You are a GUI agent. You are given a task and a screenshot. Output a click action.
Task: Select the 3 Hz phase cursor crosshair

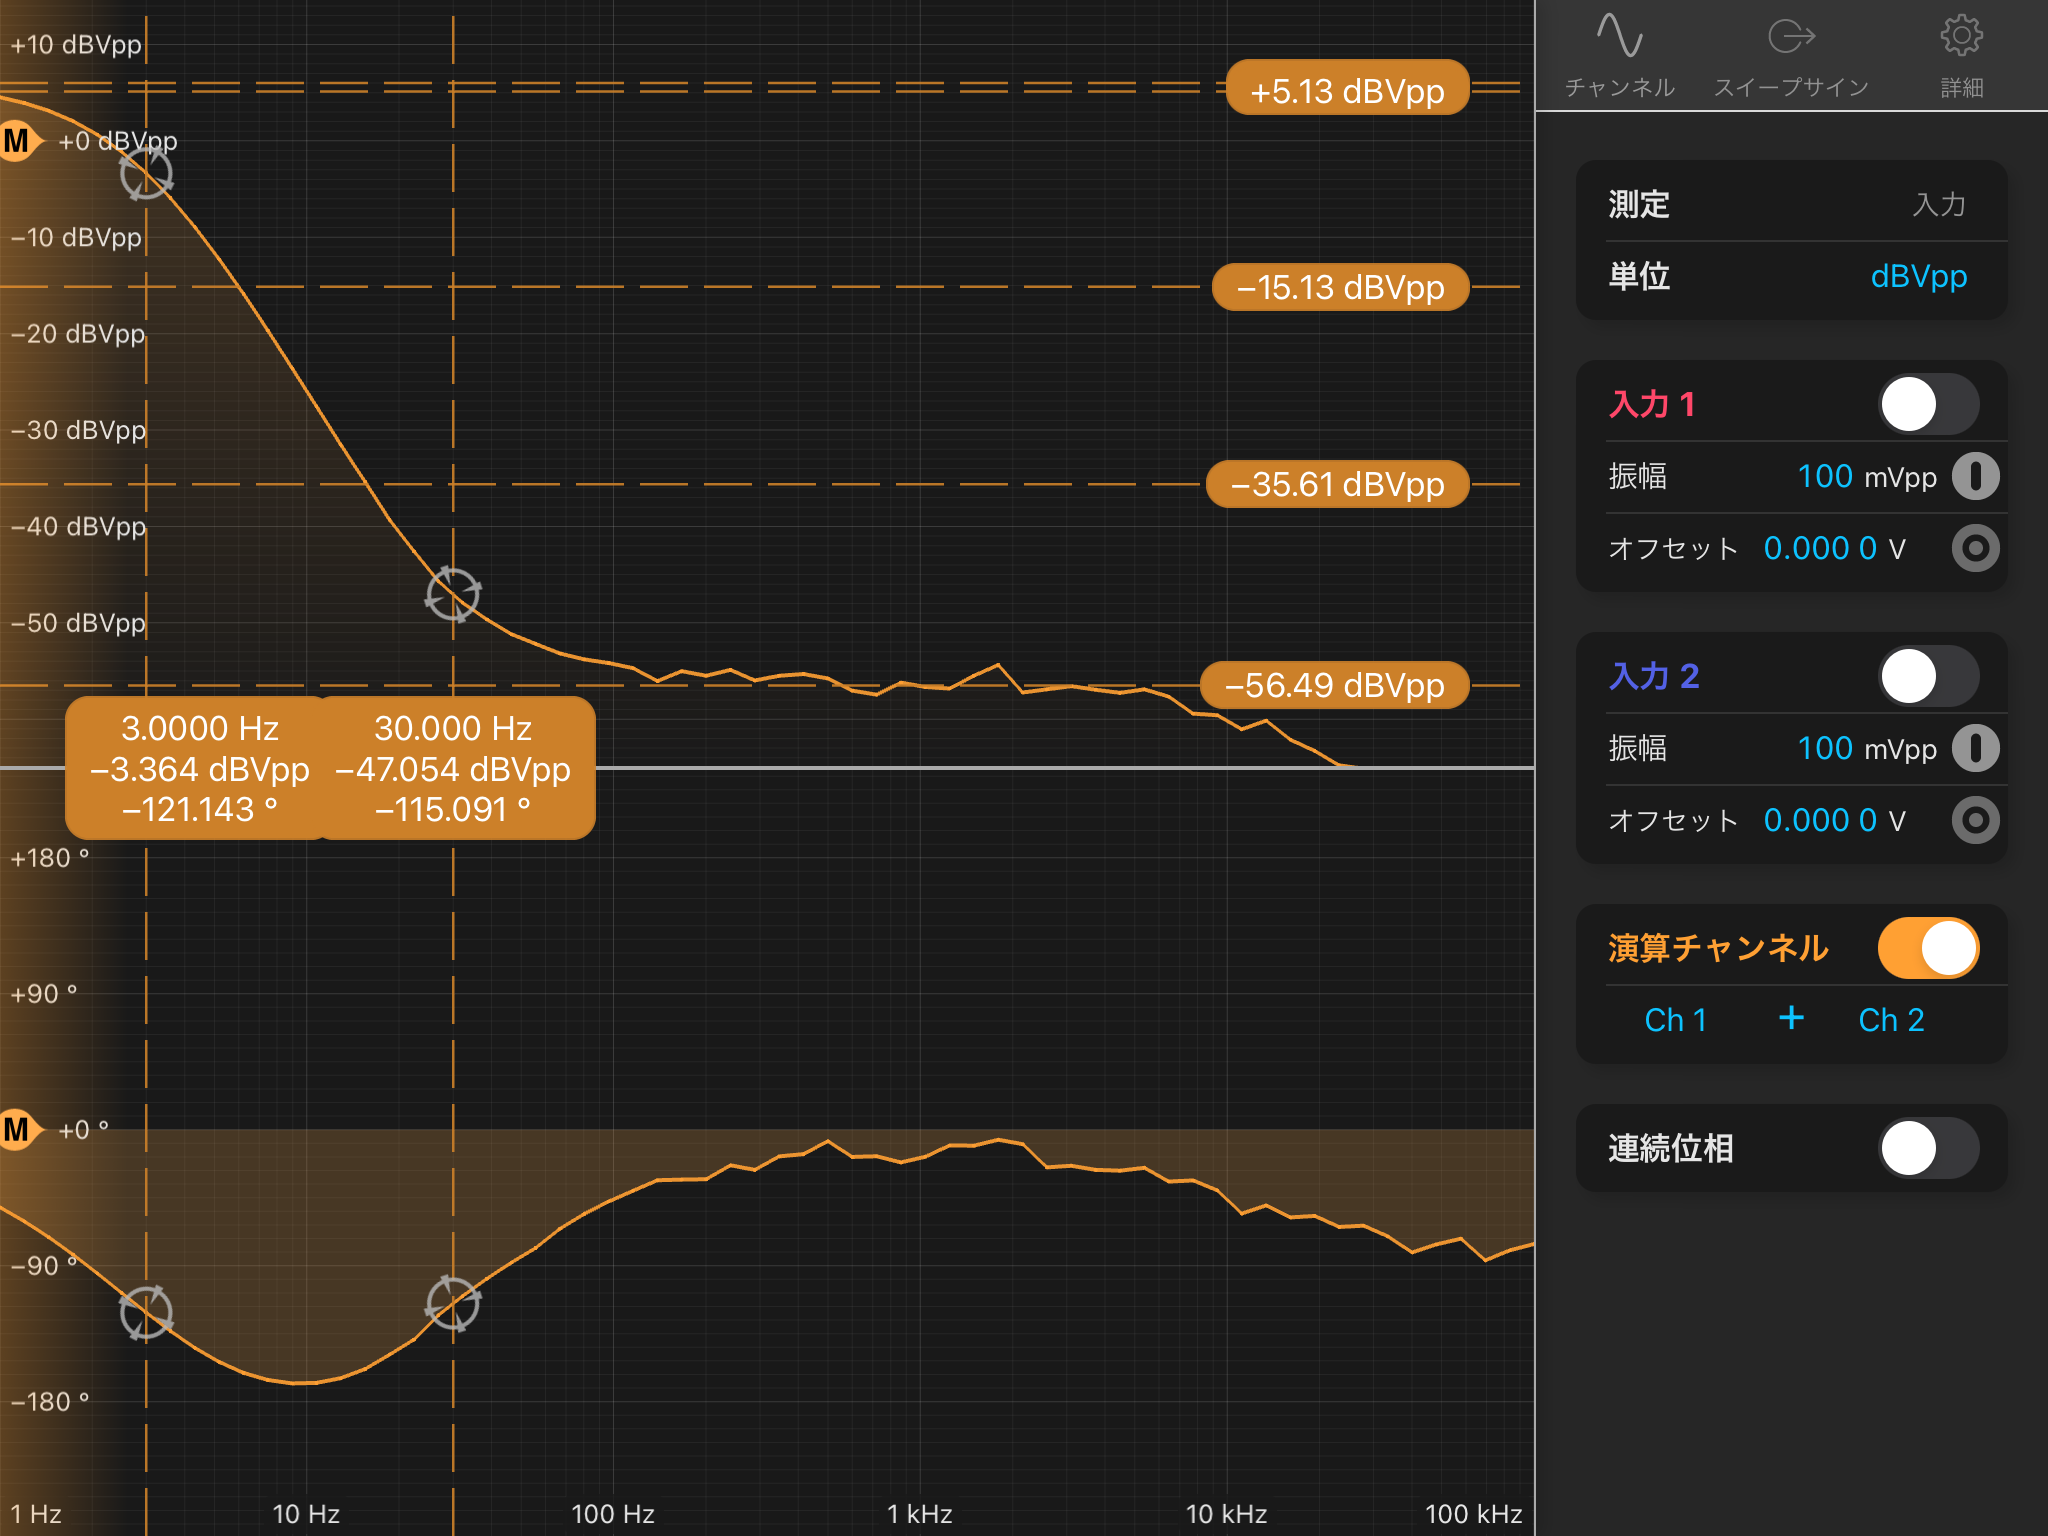tap(146, 1313)
